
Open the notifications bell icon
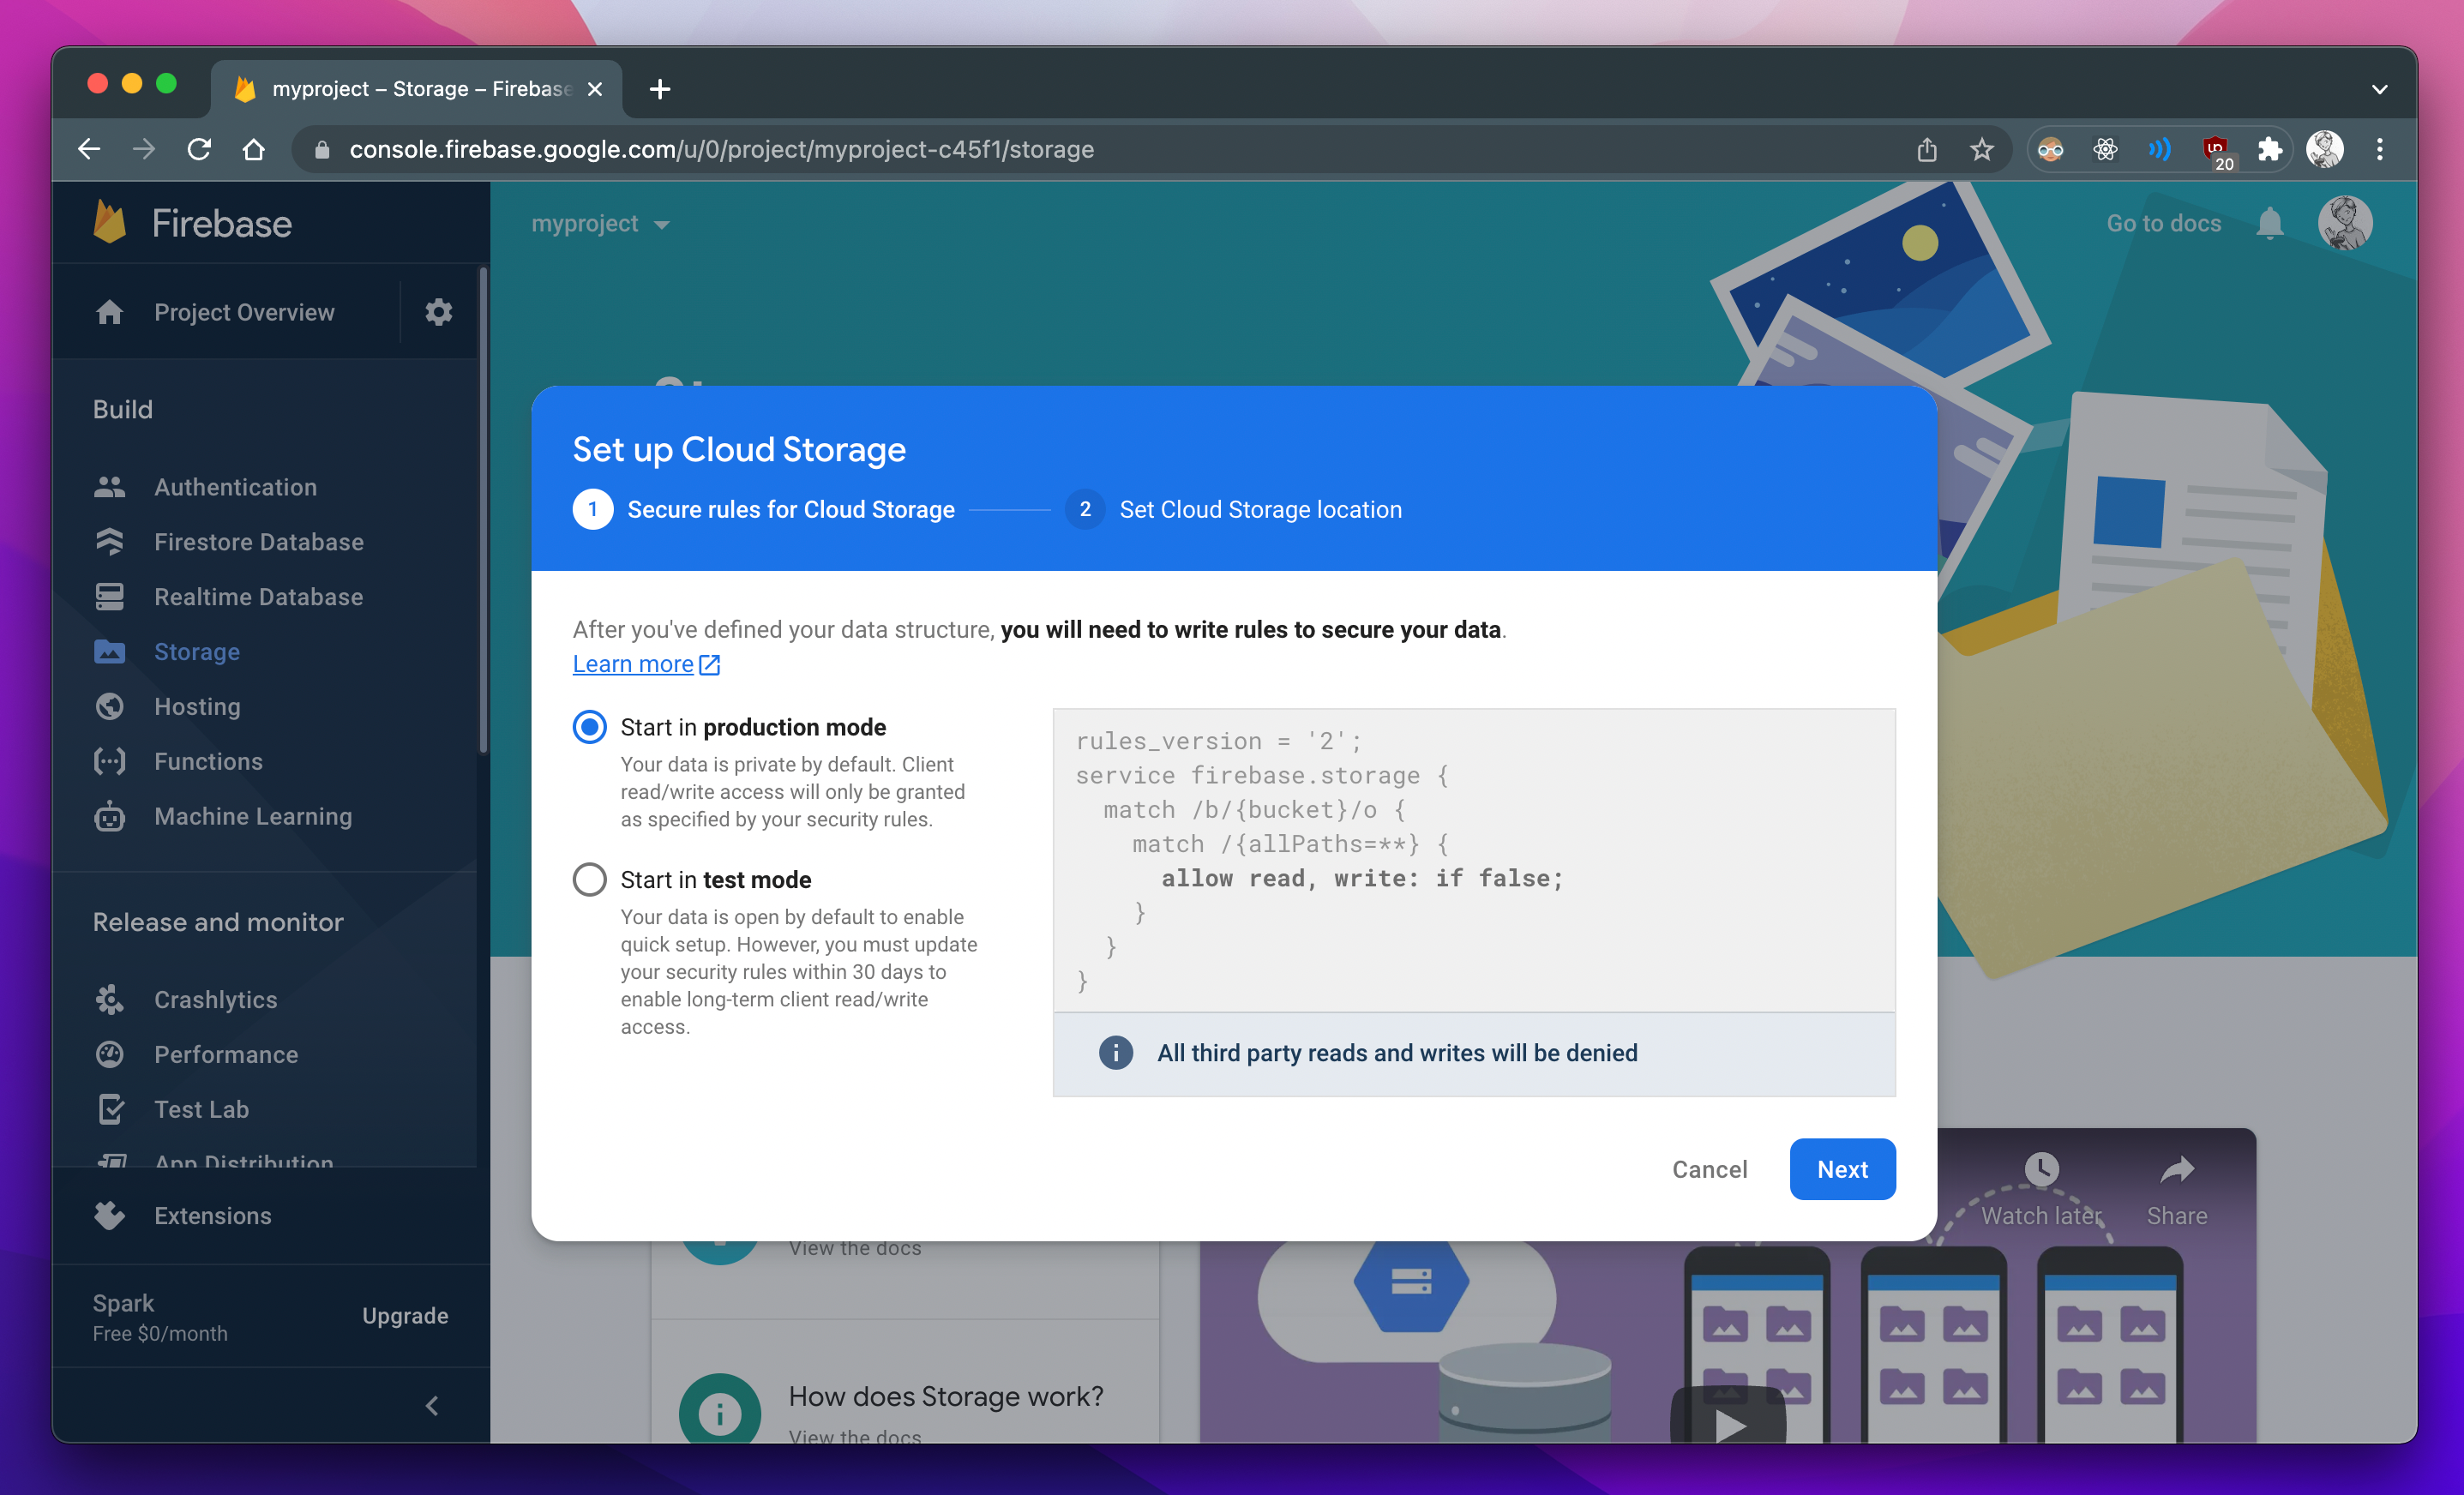pyautogui.click(x=2270, y=223)
